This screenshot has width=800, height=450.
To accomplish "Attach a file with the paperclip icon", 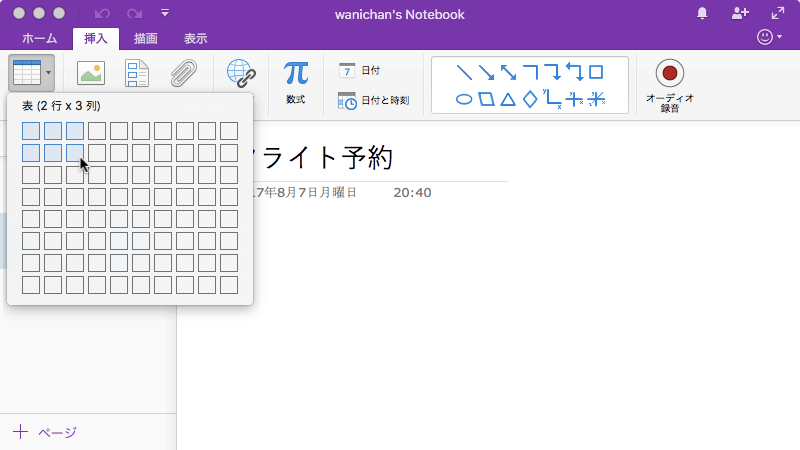I will [x=184, y=73].
